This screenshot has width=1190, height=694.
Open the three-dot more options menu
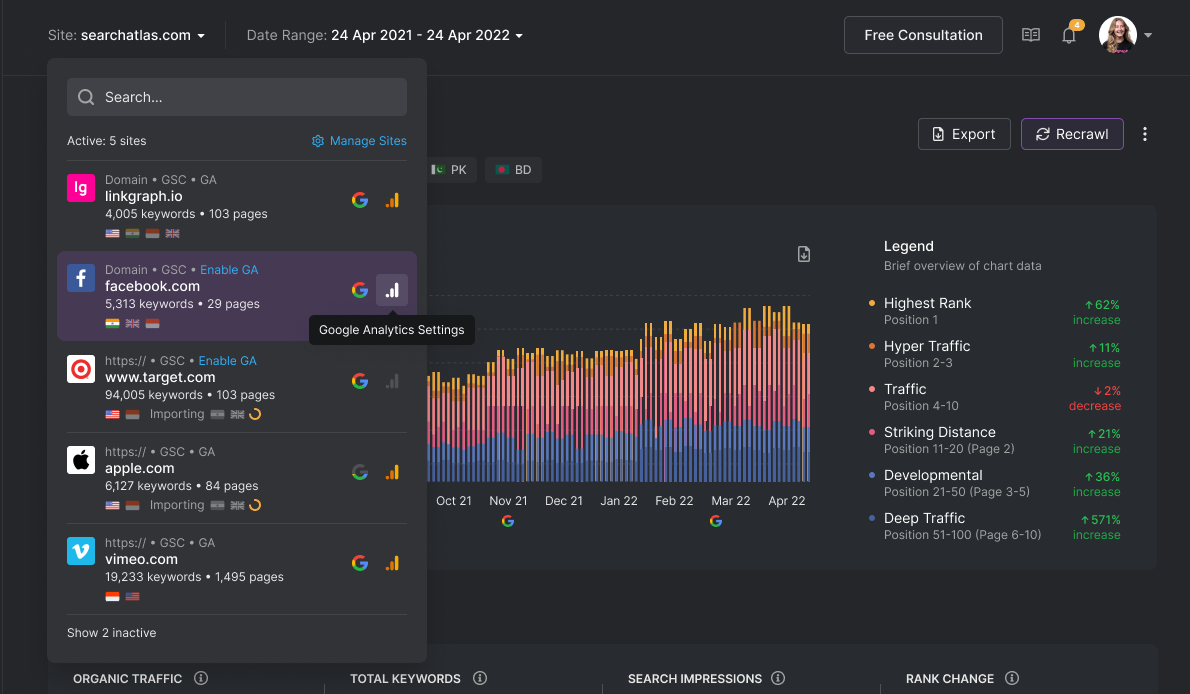click(1144, 134)
